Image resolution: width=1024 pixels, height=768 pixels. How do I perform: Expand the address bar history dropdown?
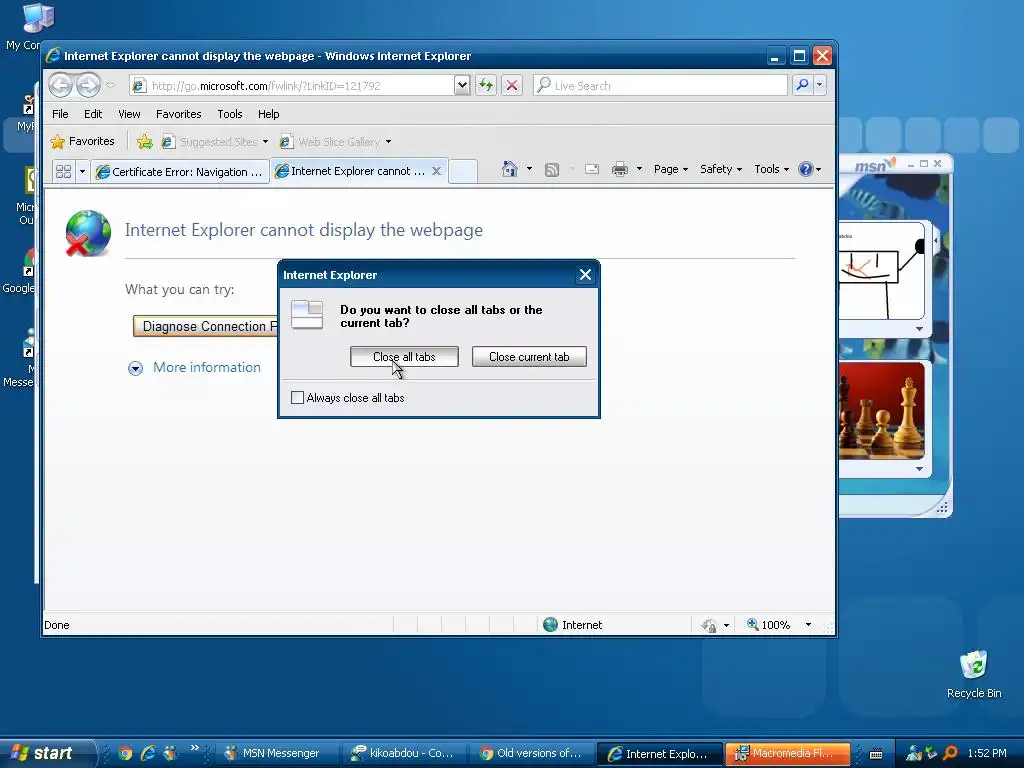(462, 85)
